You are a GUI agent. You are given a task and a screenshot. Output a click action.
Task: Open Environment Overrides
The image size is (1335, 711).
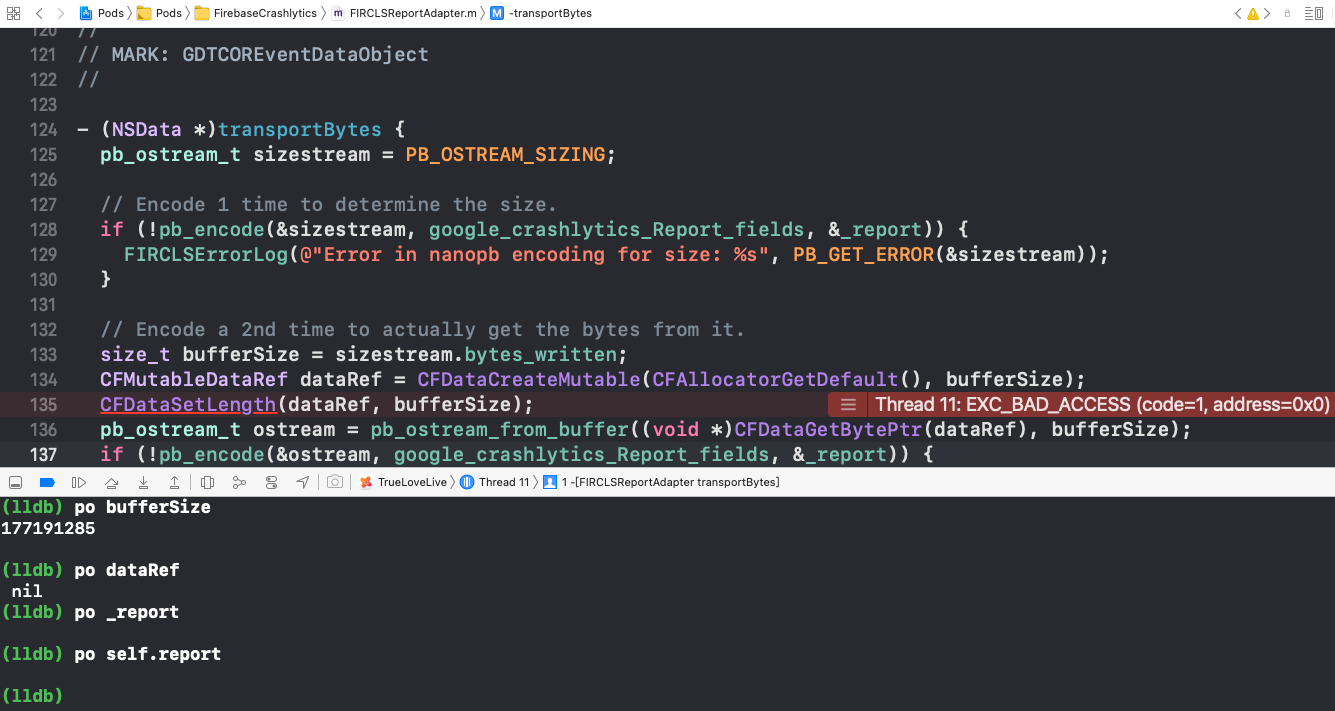(271, 482)
